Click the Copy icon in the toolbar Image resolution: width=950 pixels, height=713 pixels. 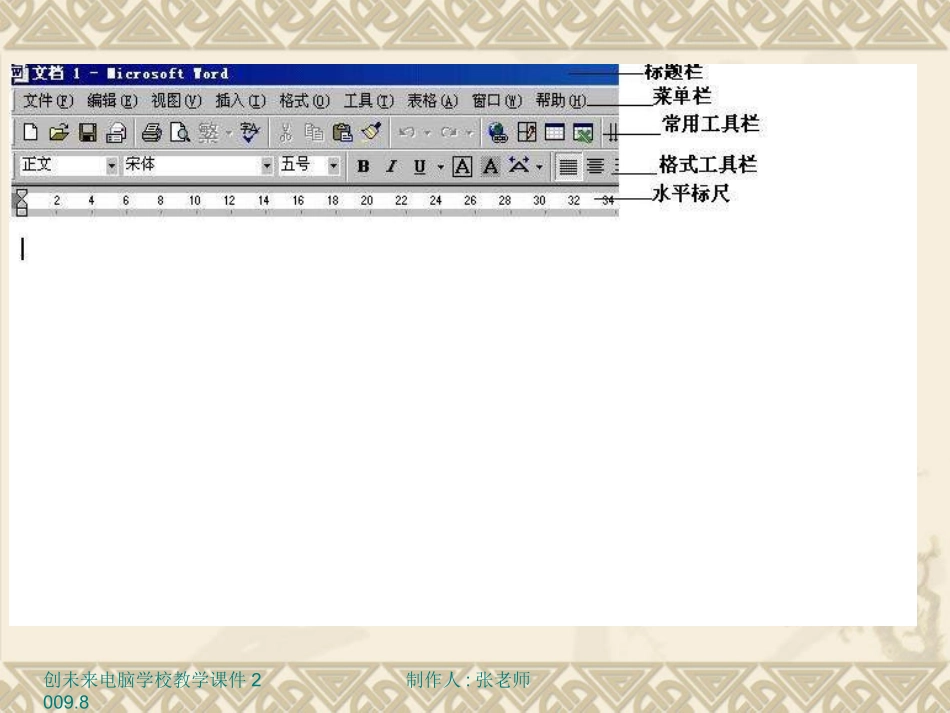tap(313, 132)
